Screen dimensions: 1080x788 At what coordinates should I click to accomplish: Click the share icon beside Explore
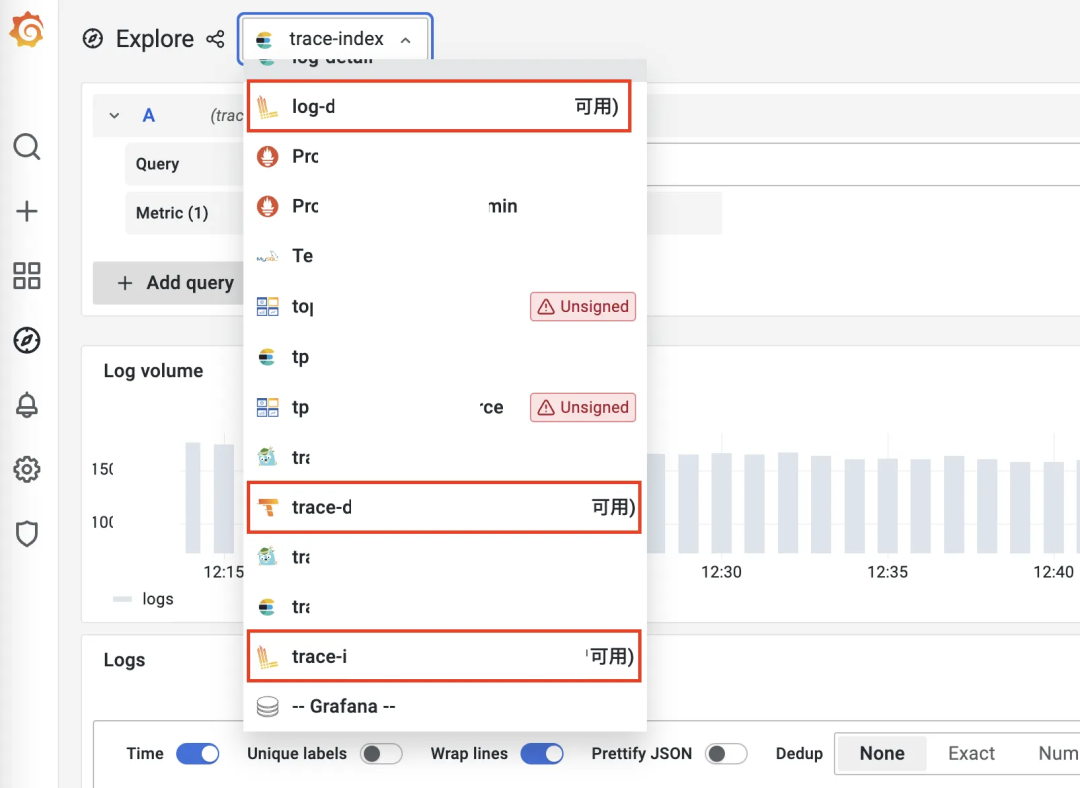(x=216, y=39)
